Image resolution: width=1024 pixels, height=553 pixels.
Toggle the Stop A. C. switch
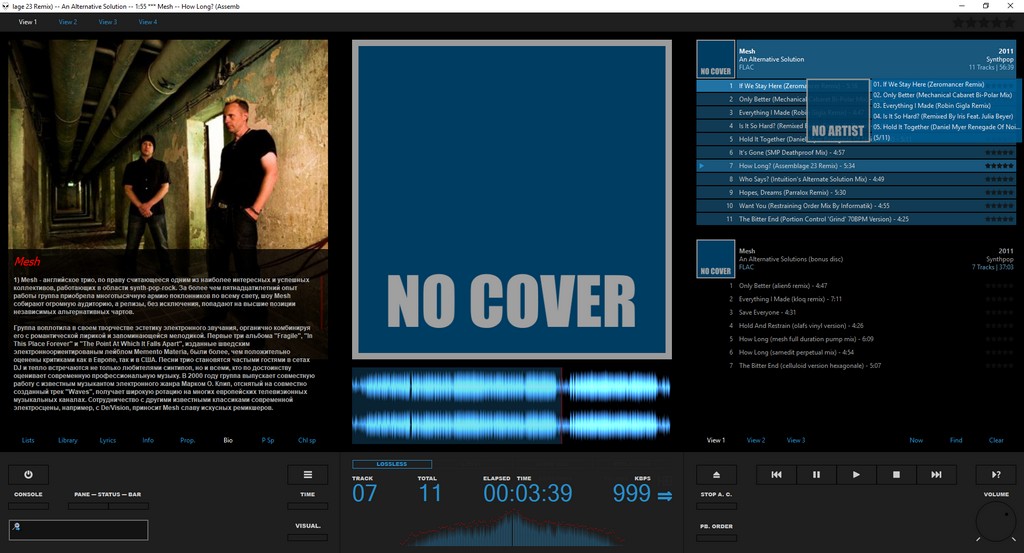pos(716,506)
